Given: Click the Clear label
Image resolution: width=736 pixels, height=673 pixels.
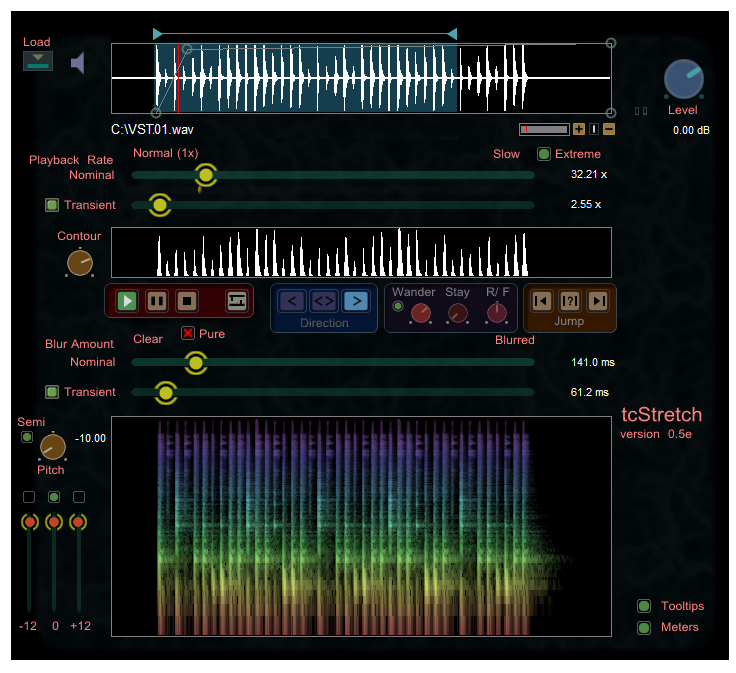Looking at the screenshot, I should 148,339.
